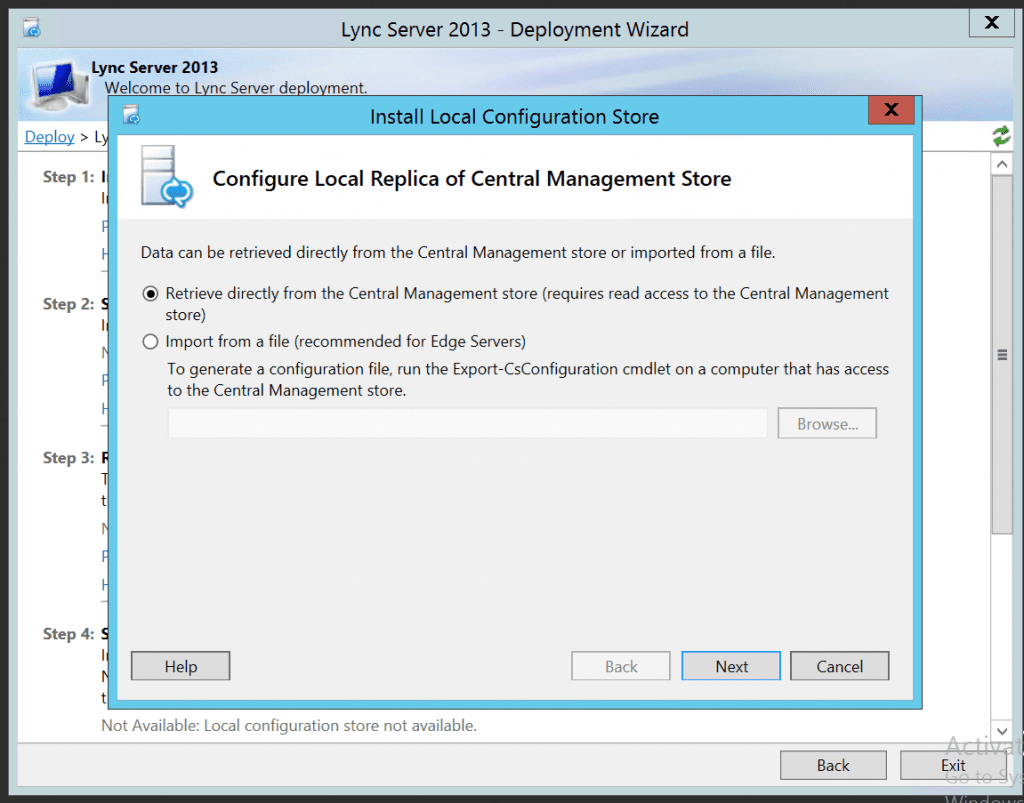Click the server replica icon beside the dialog heading
Screen dimensions: 1024x803
click(166, 178)
